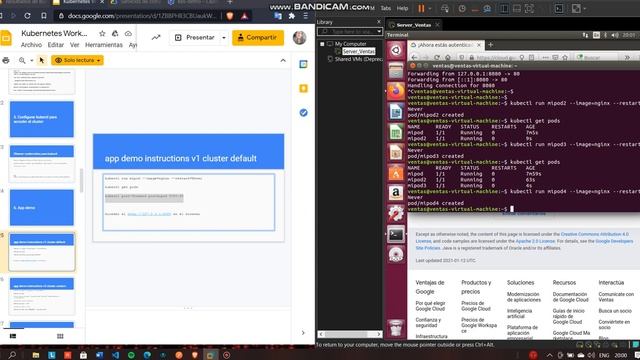Screen dimensions: 640x360
Task: Switch to filmstrip view in Slides
Action: [x=13, y=336]
